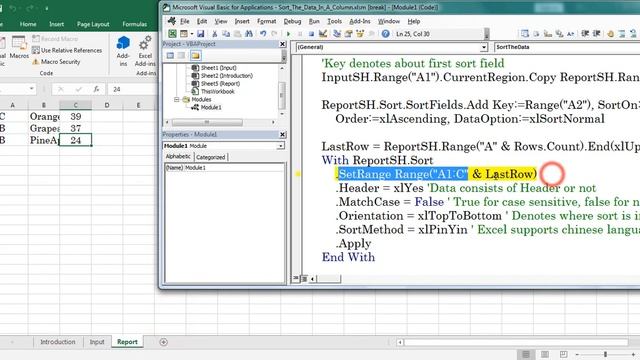Open Debug menu in VBA editor
The image size is (640, 360).
point(292,21)
